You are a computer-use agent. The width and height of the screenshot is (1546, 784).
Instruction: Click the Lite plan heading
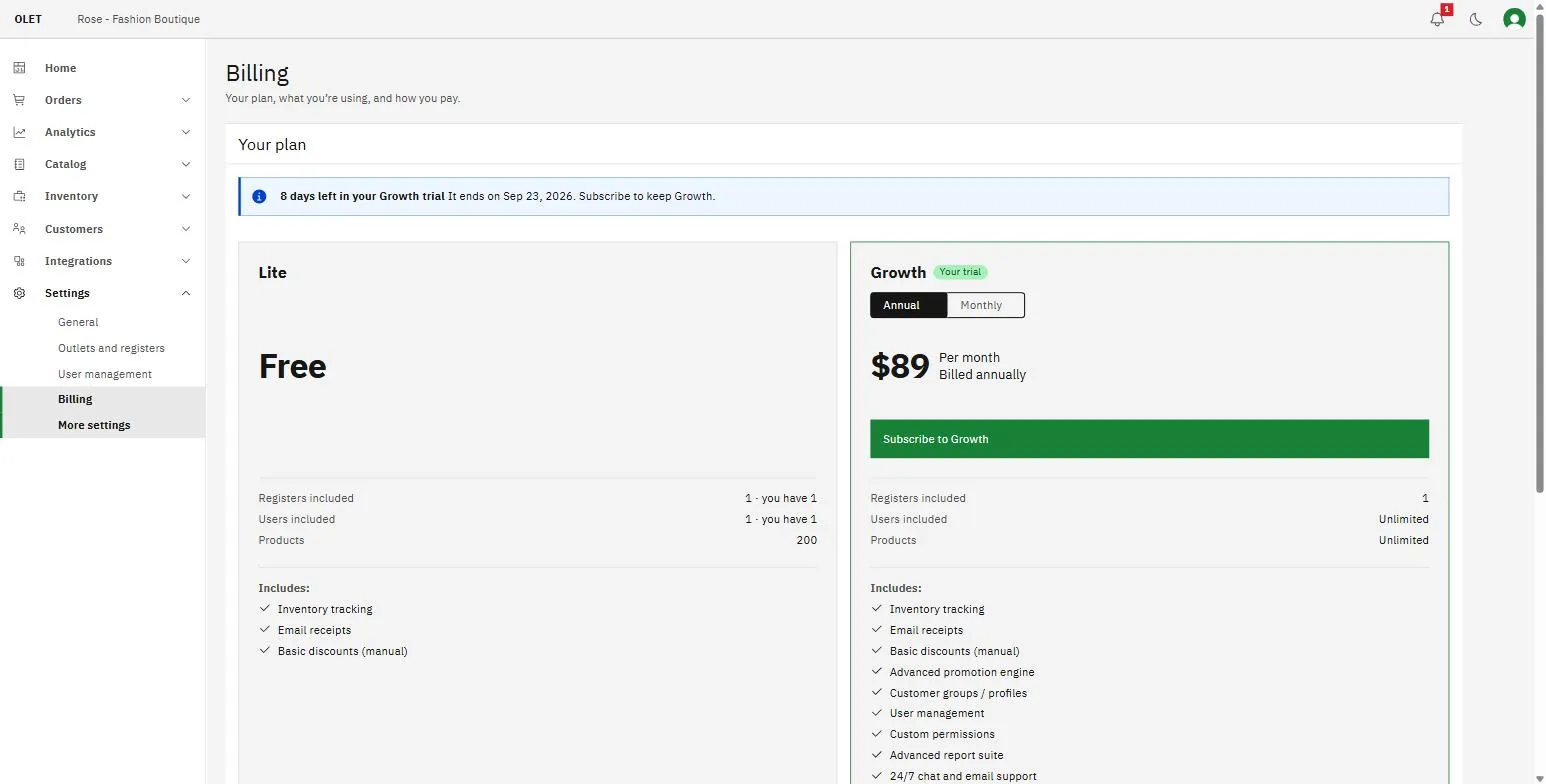point(272,272)
